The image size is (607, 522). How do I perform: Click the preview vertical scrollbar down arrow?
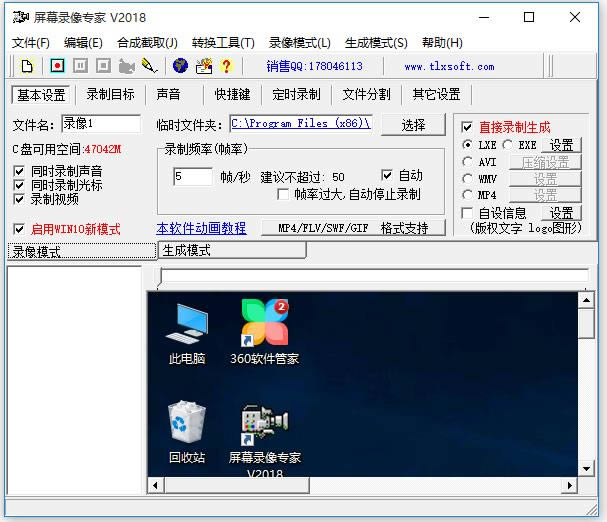pos(586,469)
